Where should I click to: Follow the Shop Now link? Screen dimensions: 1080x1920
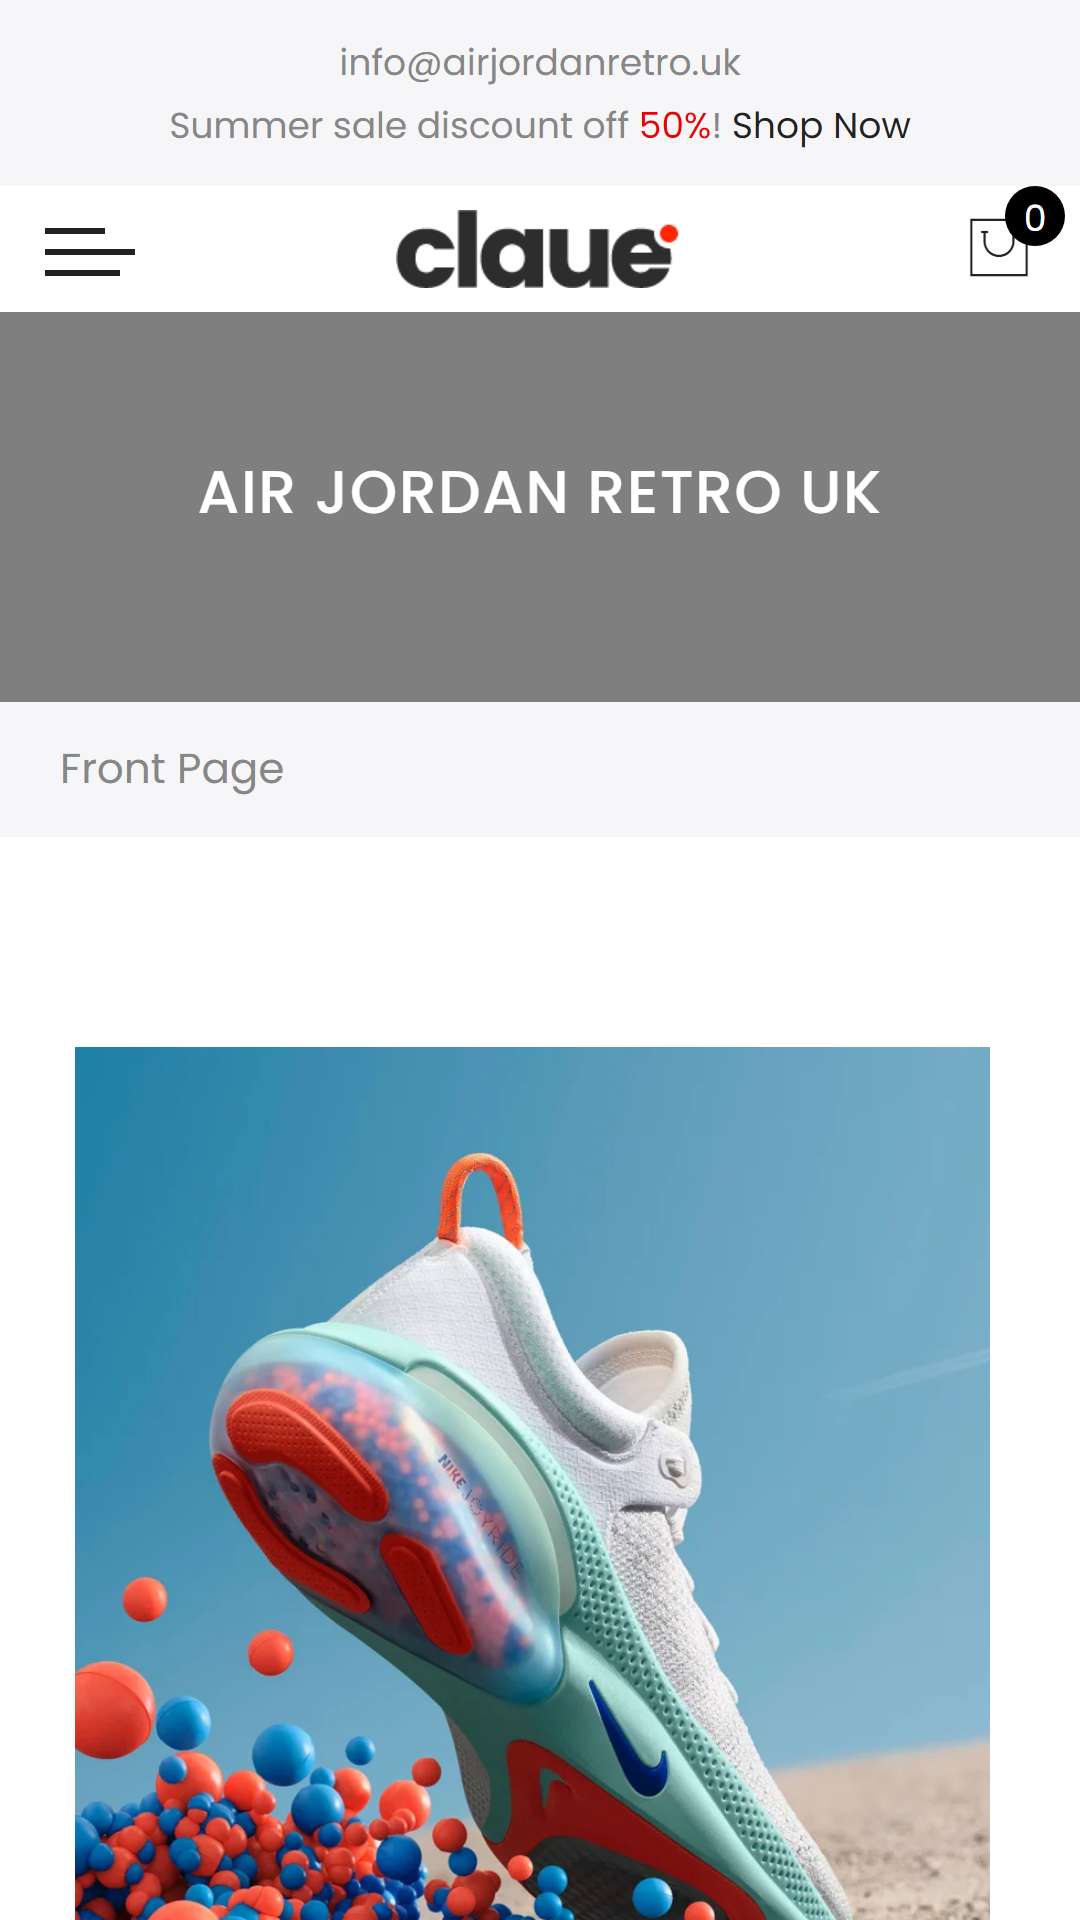click(821, 126)
